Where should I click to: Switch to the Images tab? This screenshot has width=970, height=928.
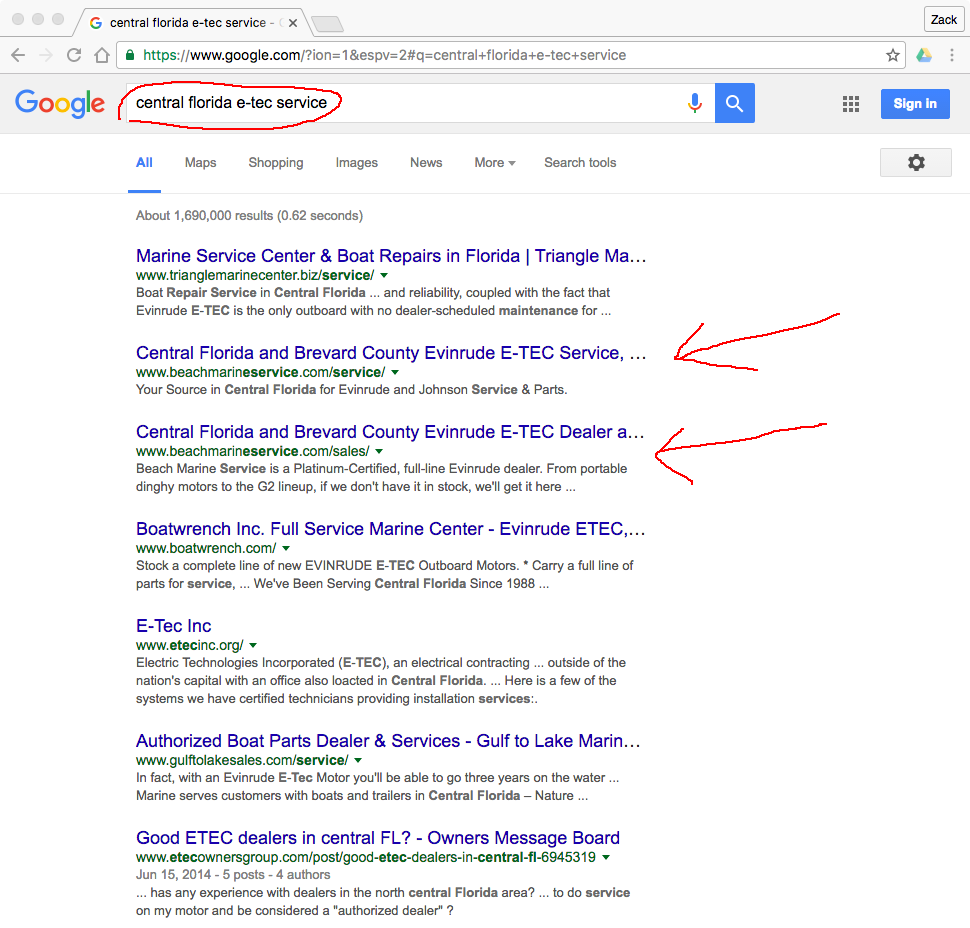pyautogui.click(x=356, y=163)
